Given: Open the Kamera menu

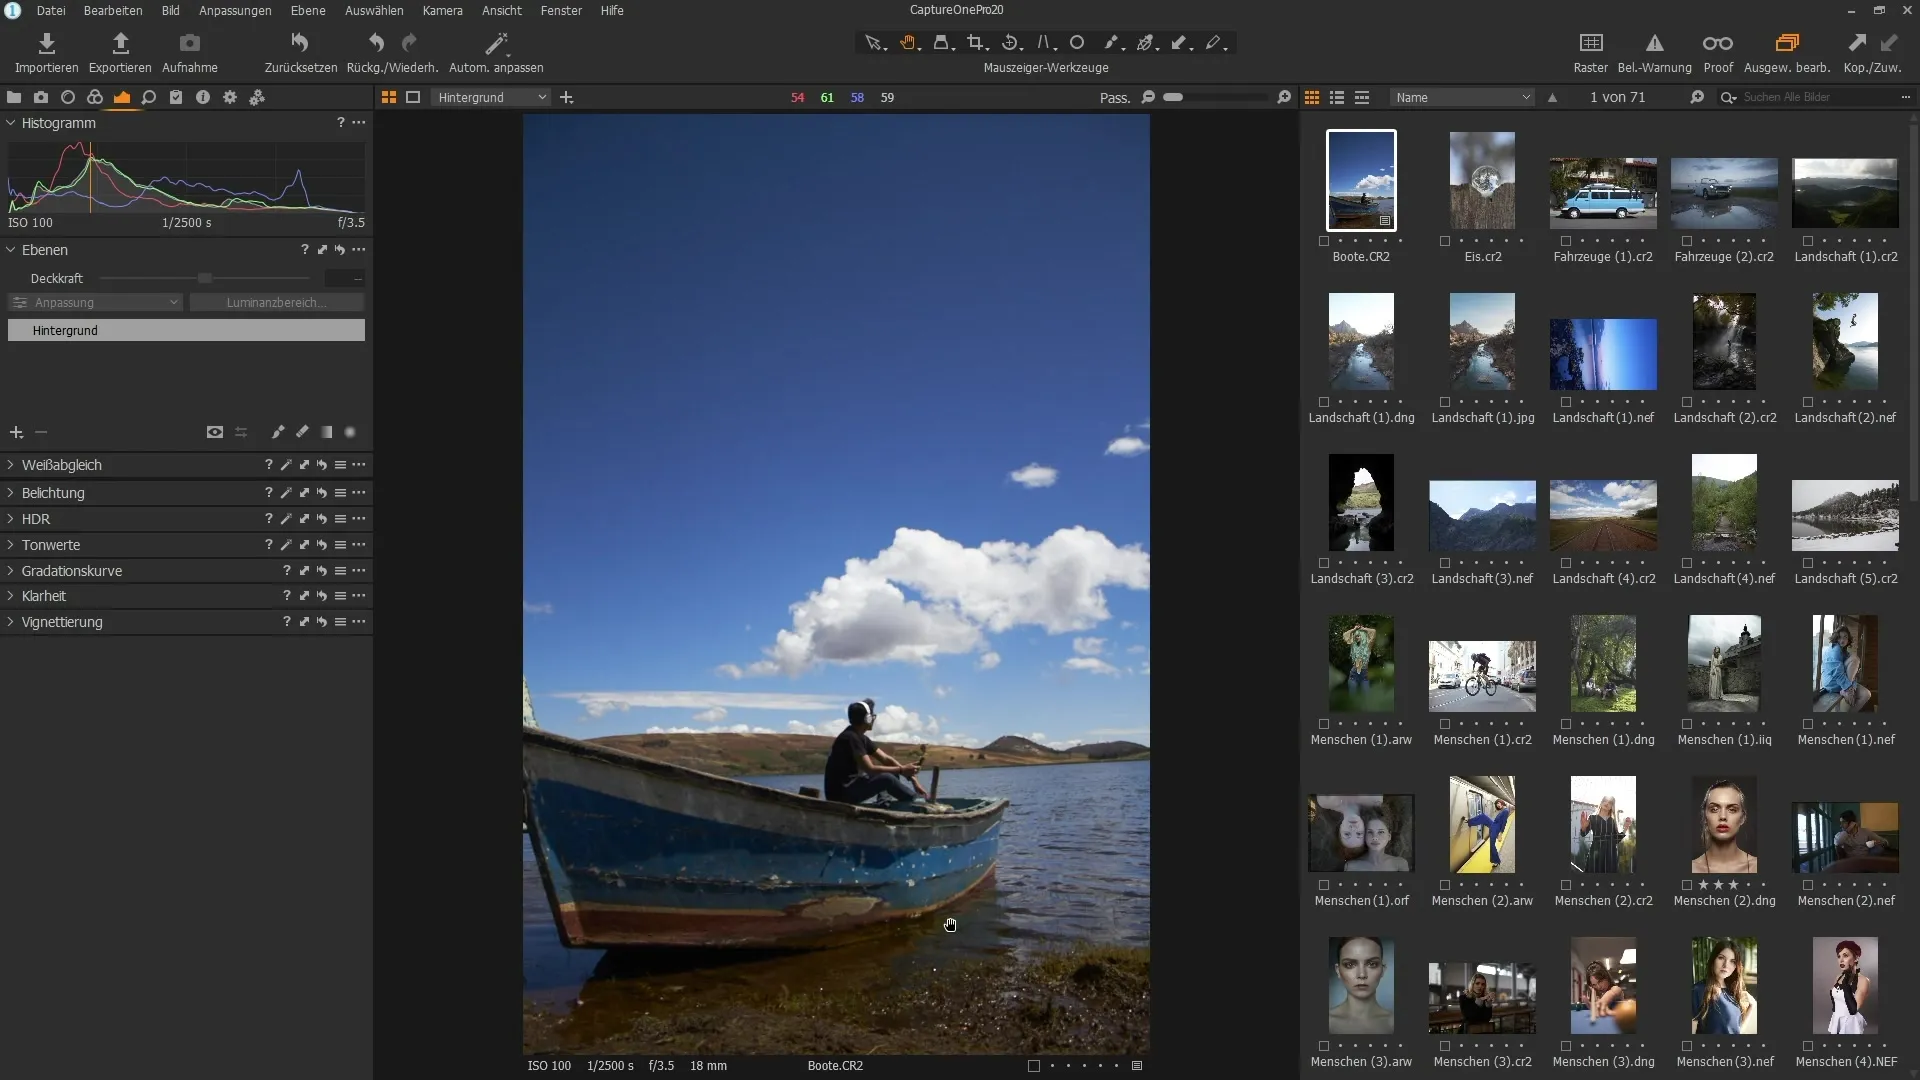Looking at the screenshot, I should coord(442,10).
